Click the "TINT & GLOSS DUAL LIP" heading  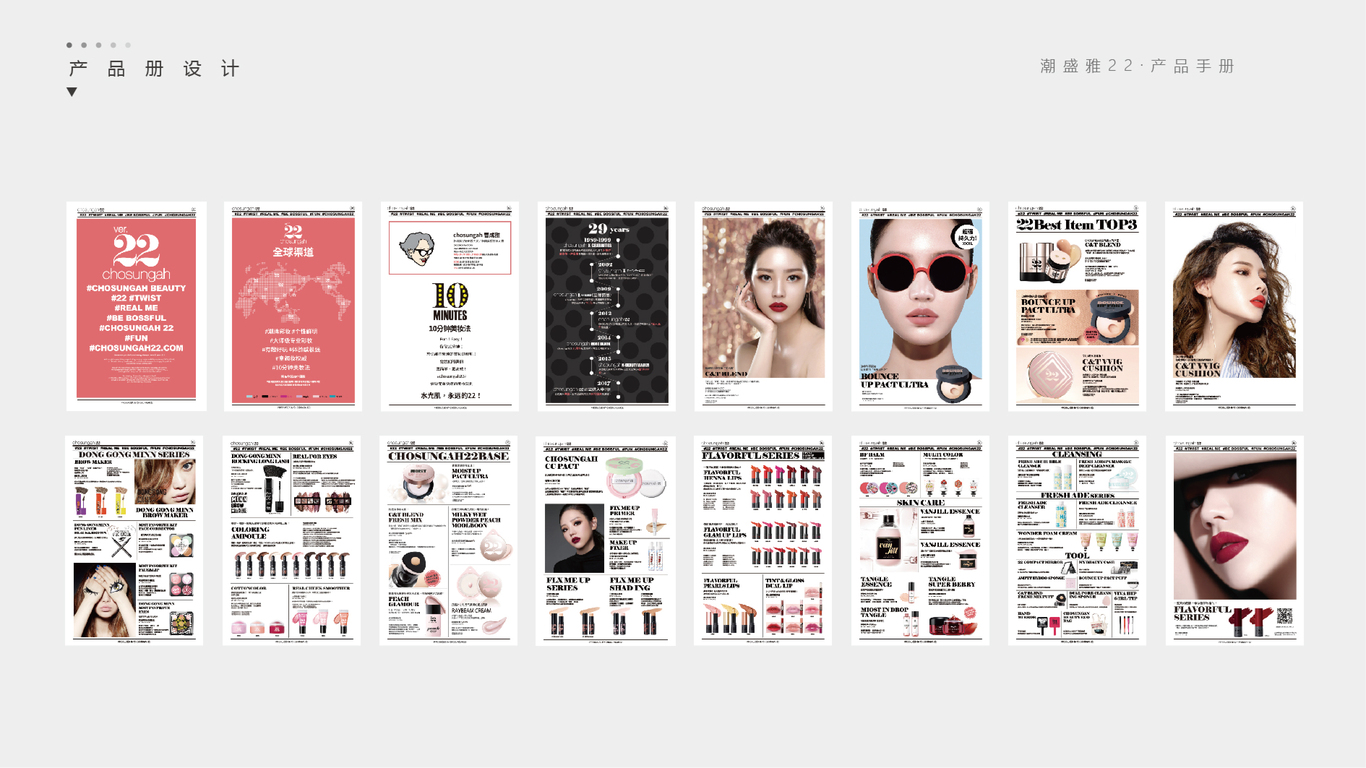coord(785,581)
